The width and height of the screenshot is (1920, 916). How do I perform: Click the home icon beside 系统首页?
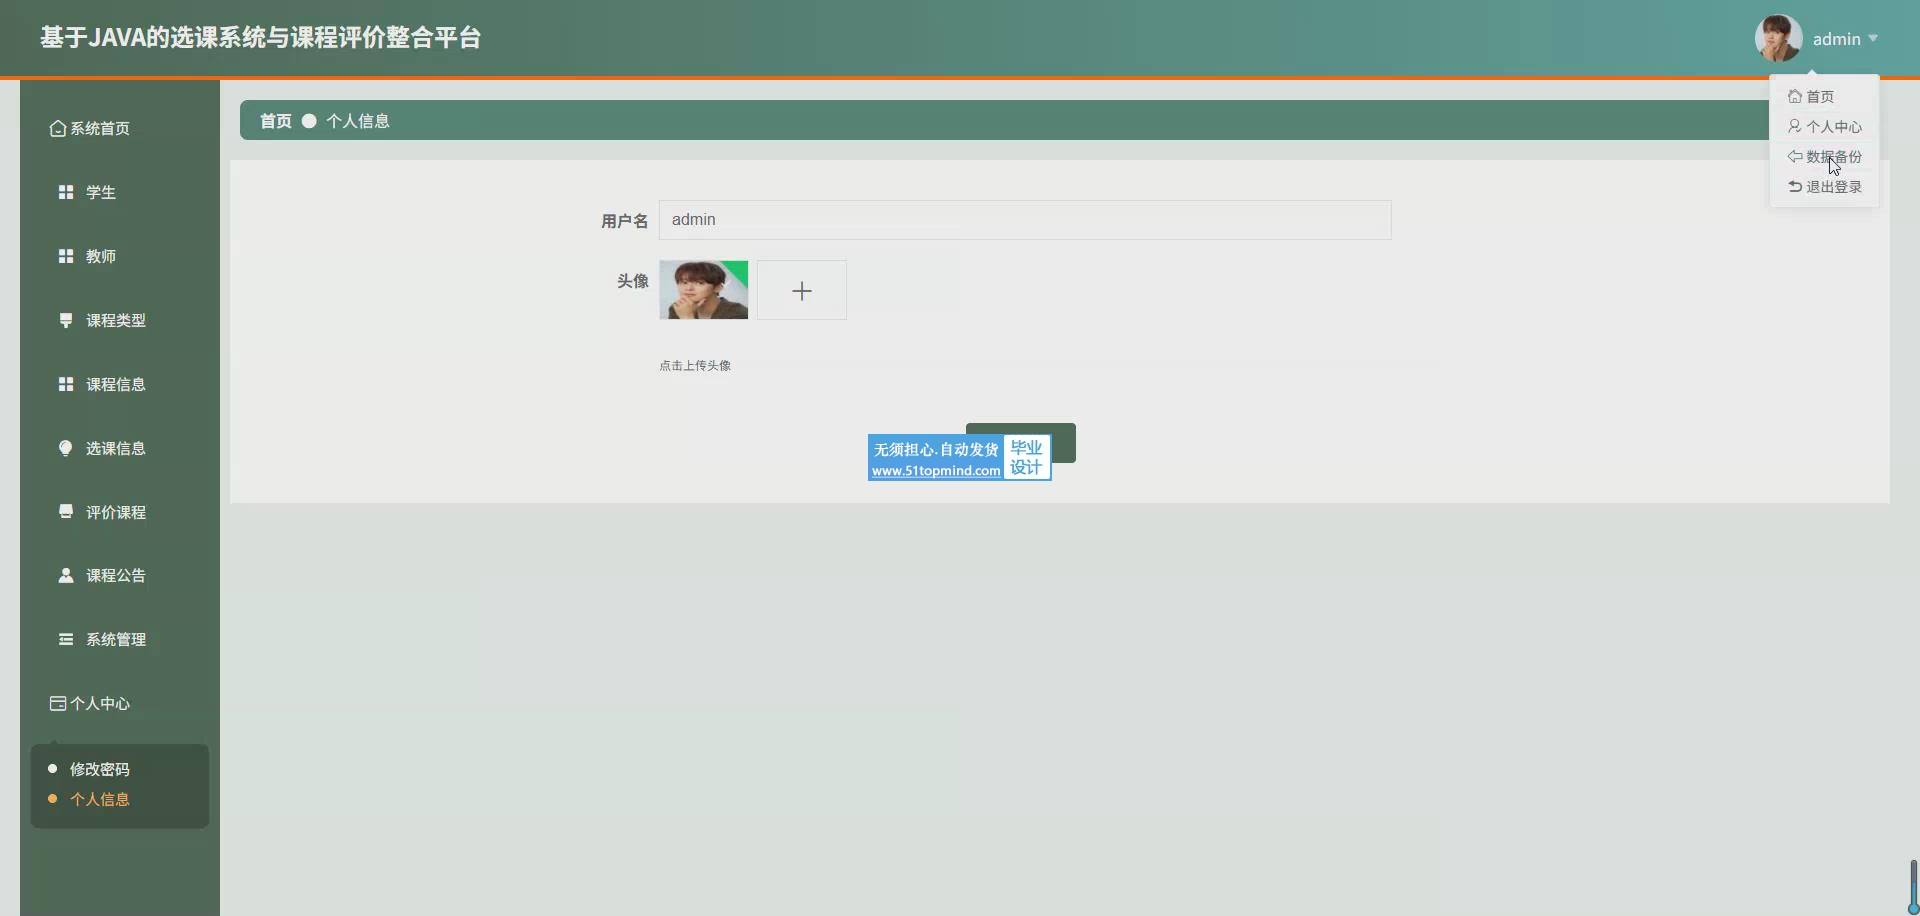[58, 129]
